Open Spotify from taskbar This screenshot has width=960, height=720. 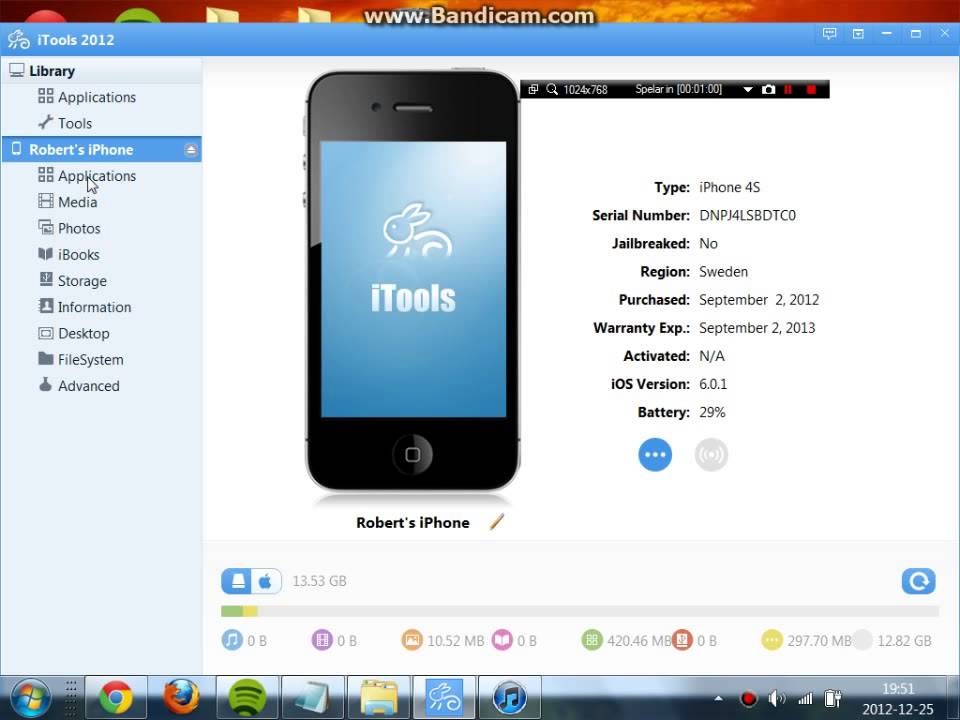tap(247, 698)
